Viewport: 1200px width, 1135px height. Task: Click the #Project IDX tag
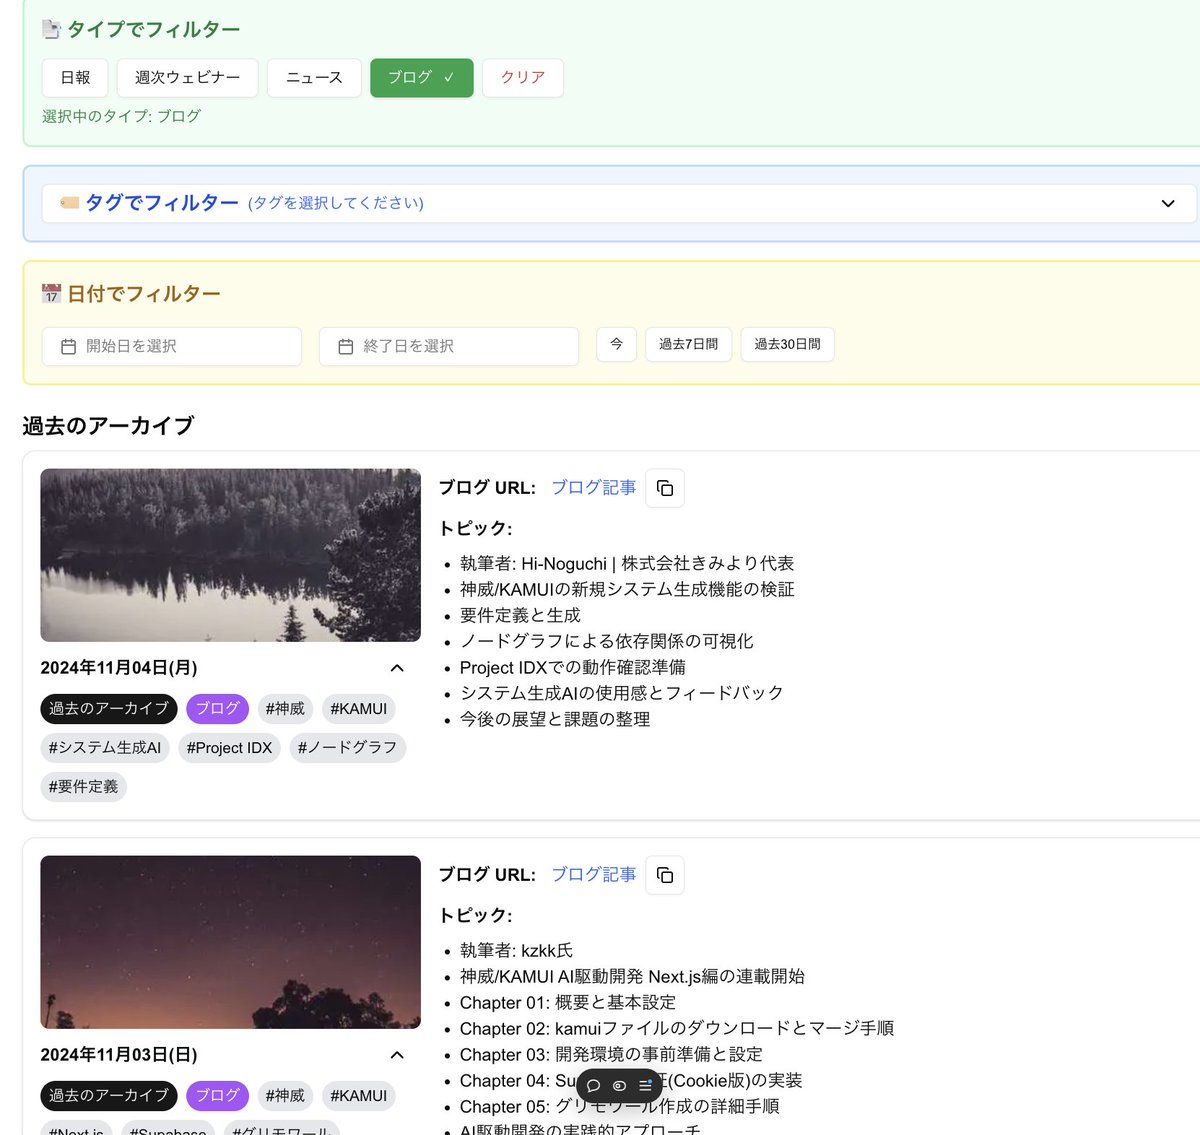(x=229, y=748)
